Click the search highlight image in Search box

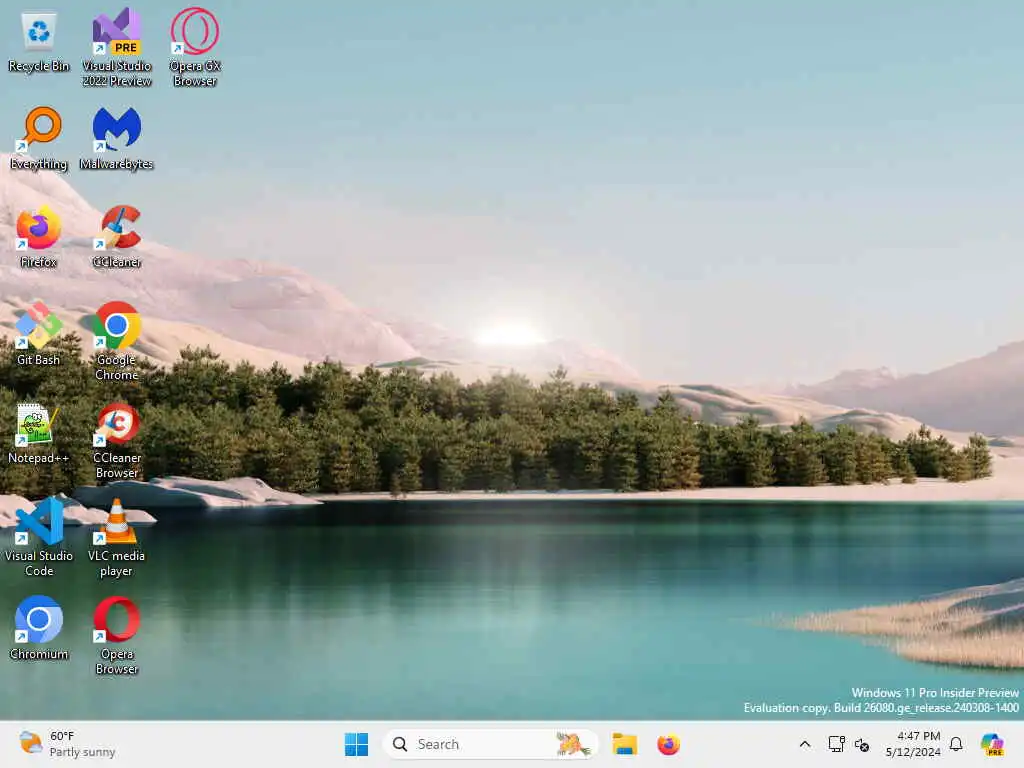pos(572,744)
